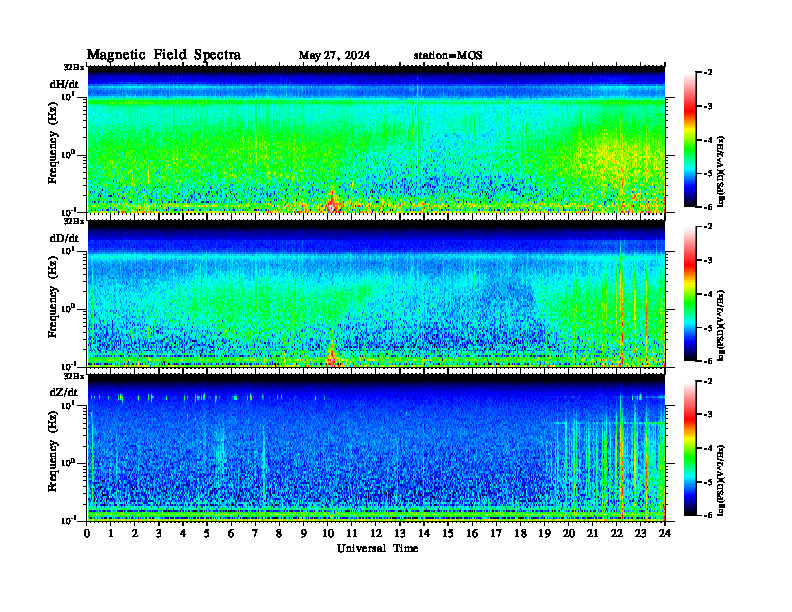Click the "Magnetic Field Spectra" title
This screenshot has width=792, height=612.
tap(164, 55)
